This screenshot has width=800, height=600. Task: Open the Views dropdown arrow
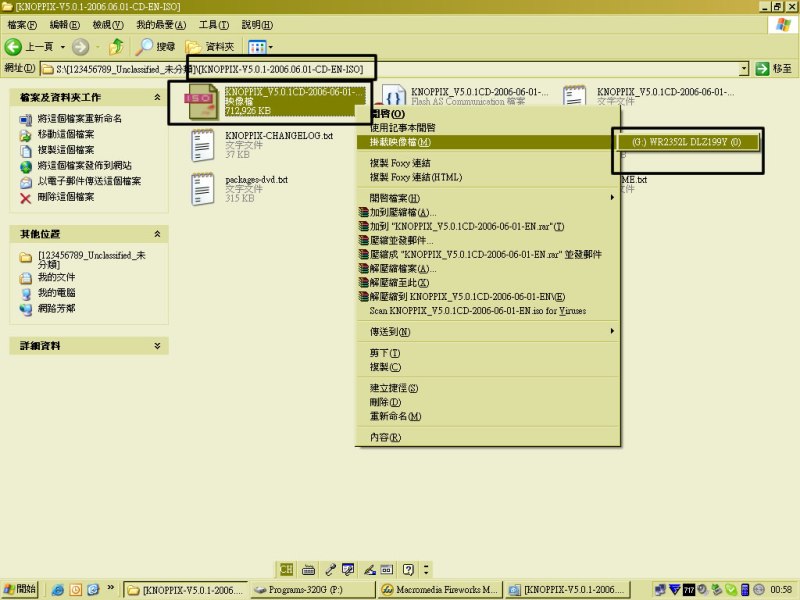(270, 47)
